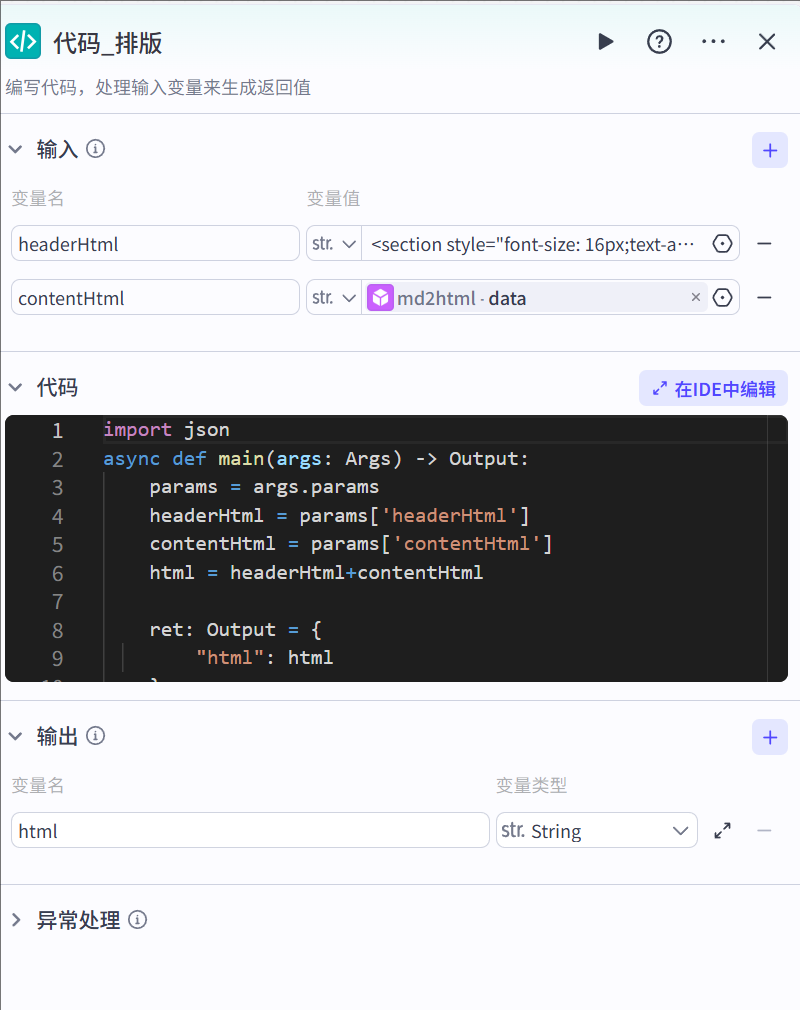Viewport: 800px width, 1010px height.
Task: Remove the contentHtml row with the minus button
Action: 764,297
